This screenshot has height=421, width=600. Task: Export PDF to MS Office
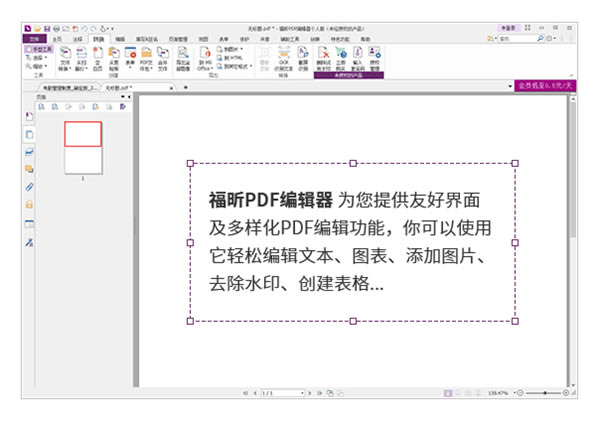tap(205, 59)
